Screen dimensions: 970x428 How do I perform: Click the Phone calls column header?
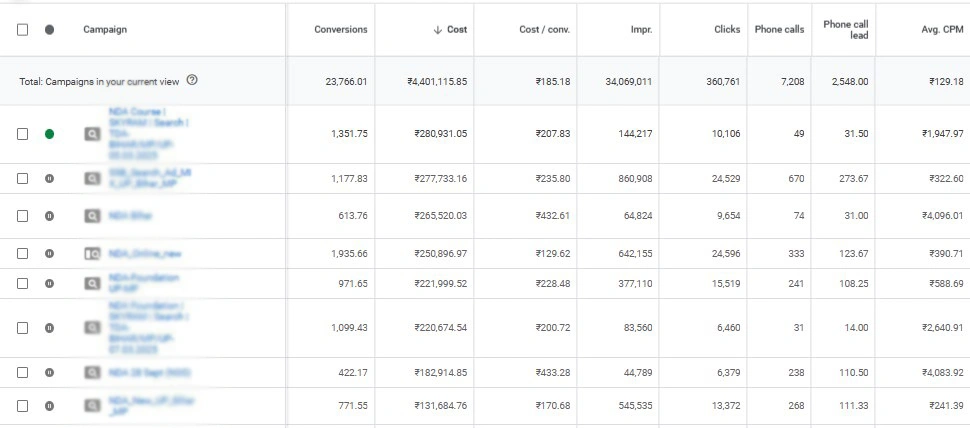(779, 30)
